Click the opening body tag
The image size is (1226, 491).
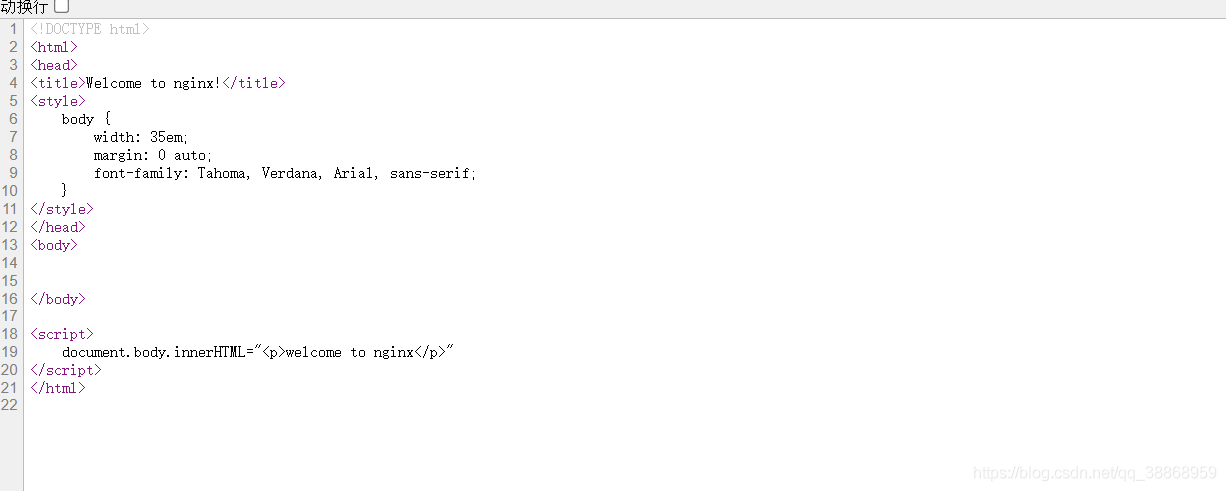[x=54, y=245]
